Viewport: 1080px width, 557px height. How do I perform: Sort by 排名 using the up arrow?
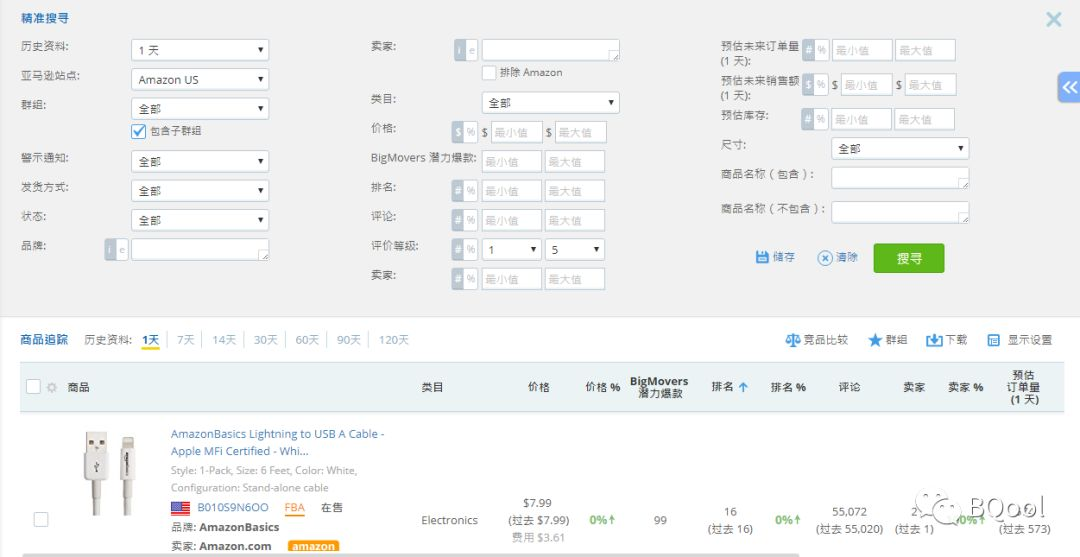(743, 388)
